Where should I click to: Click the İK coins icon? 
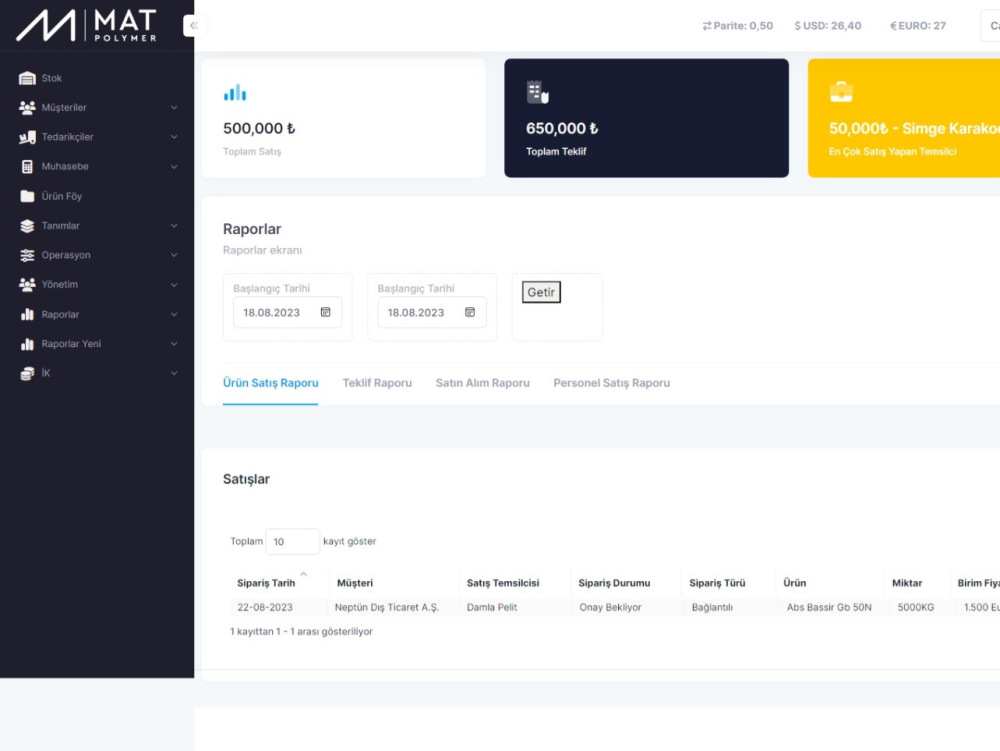point(27,373)
